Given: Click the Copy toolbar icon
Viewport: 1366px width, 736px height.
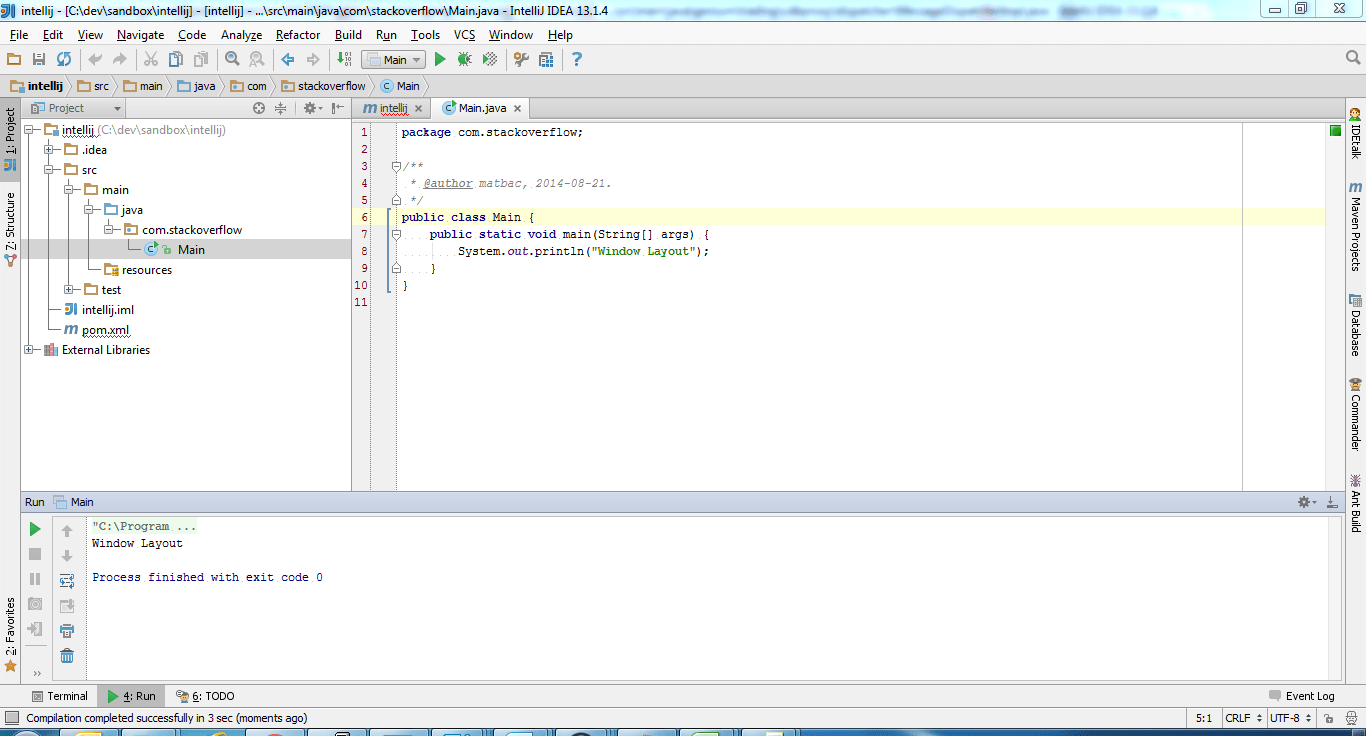Looking at the screenshot, I should tap(176, 60).
